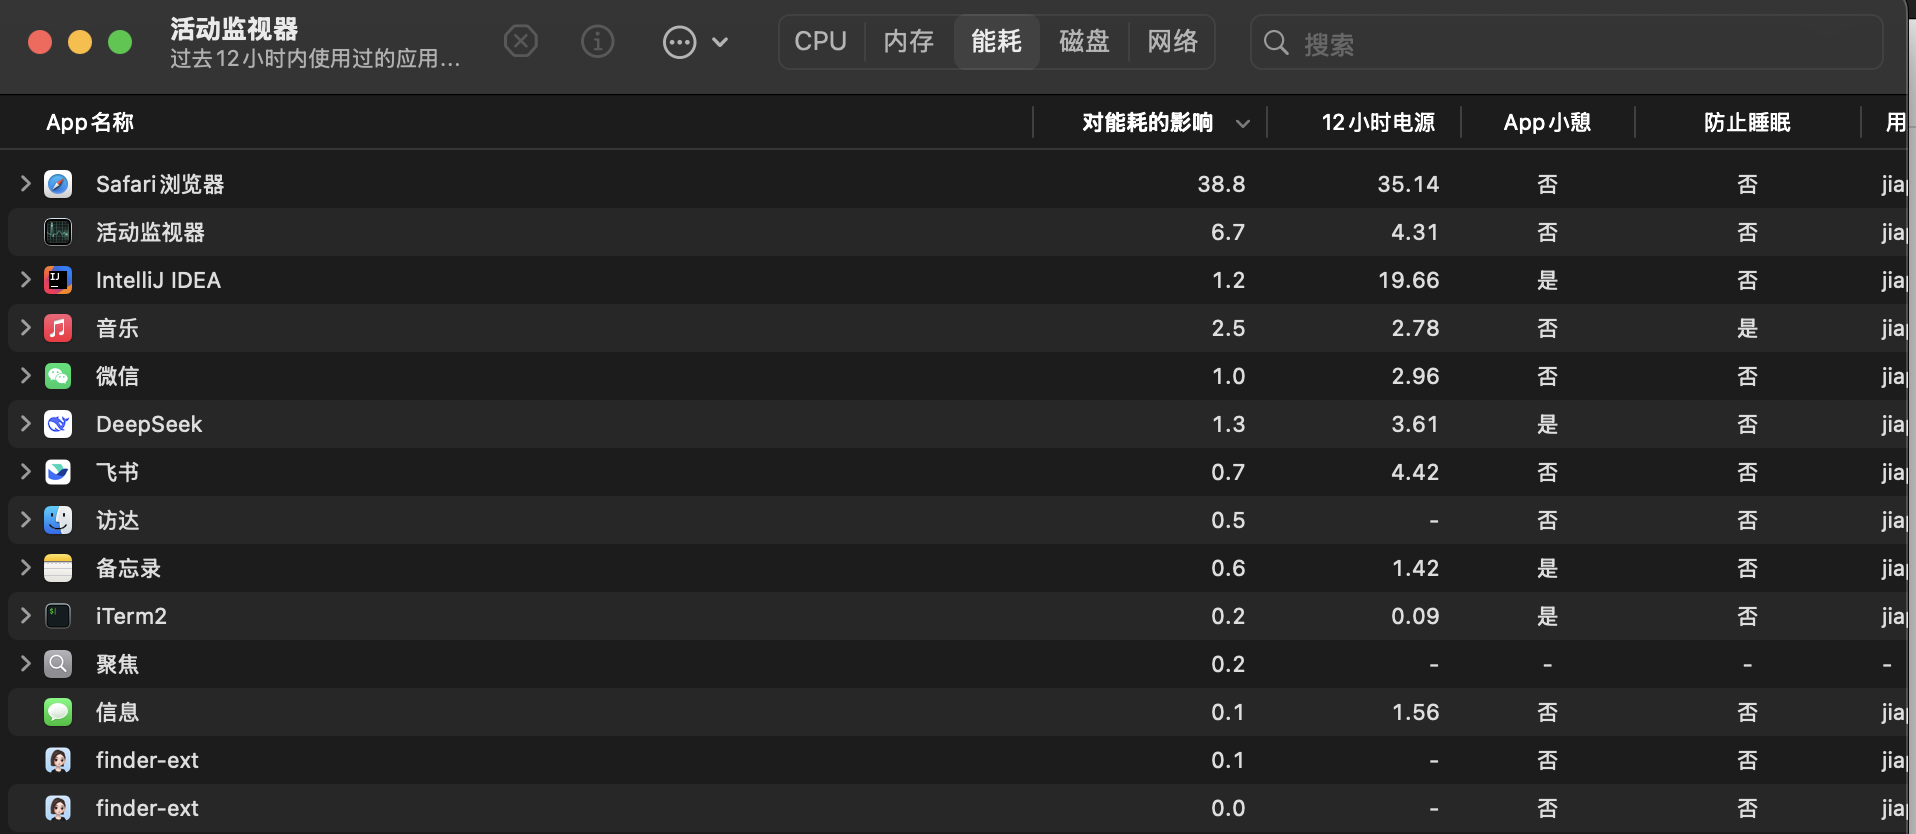Switch to the 网络 tab
Viewport: 1916px width, 834px height.
(1172, 42)
